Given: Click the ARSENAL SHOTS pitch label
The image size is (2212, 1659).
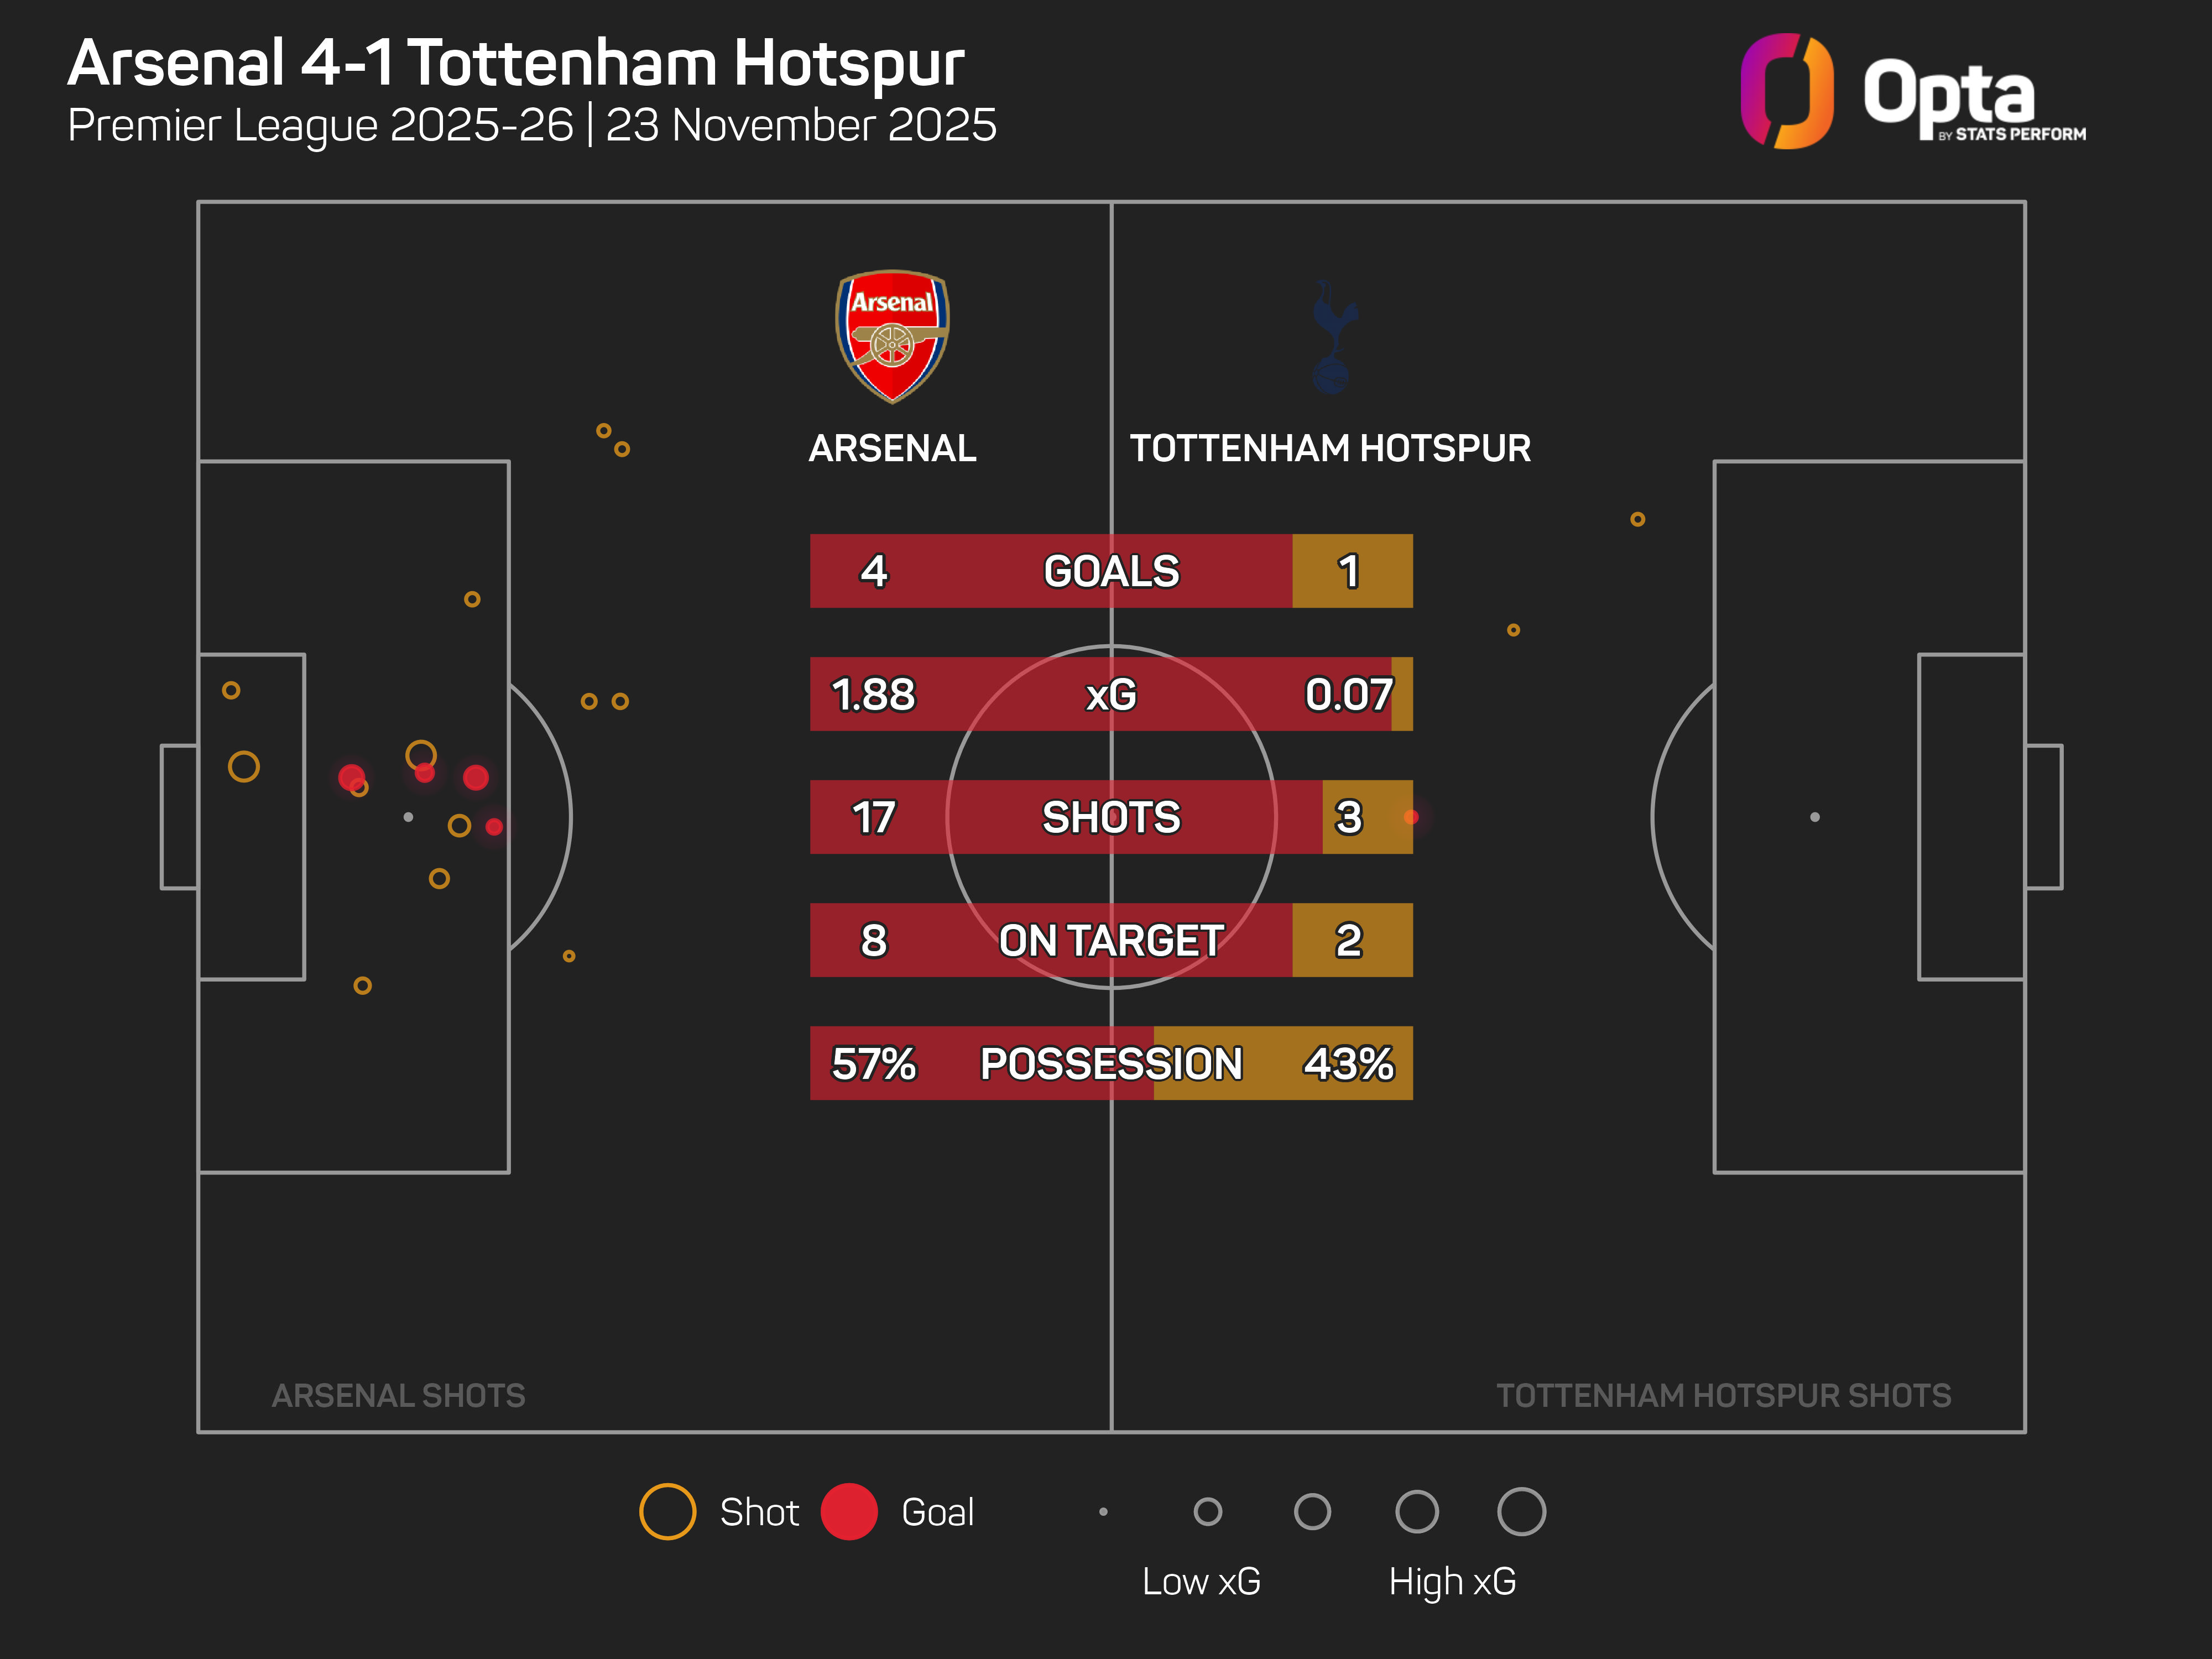Looking at the screenshot, I should coord(398,1395).
